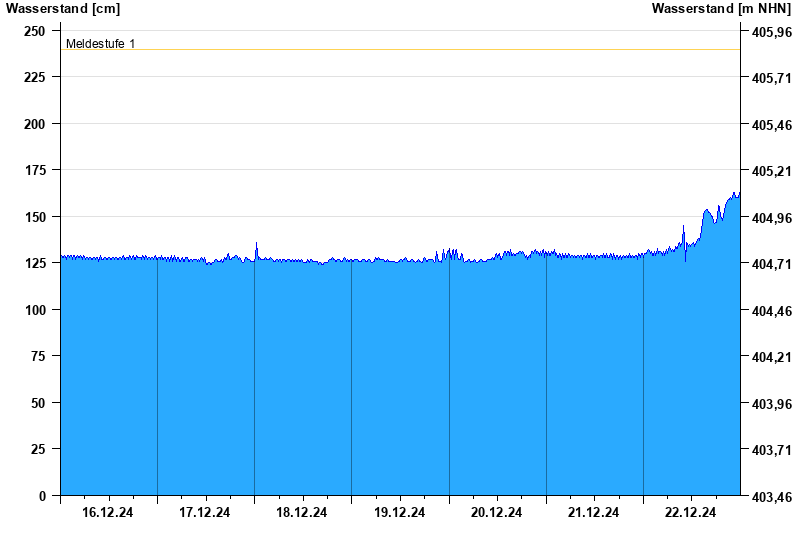Screen dimensions: 800x550
Task: Select the 403,46 value on right axis
Action: [771, 497]
